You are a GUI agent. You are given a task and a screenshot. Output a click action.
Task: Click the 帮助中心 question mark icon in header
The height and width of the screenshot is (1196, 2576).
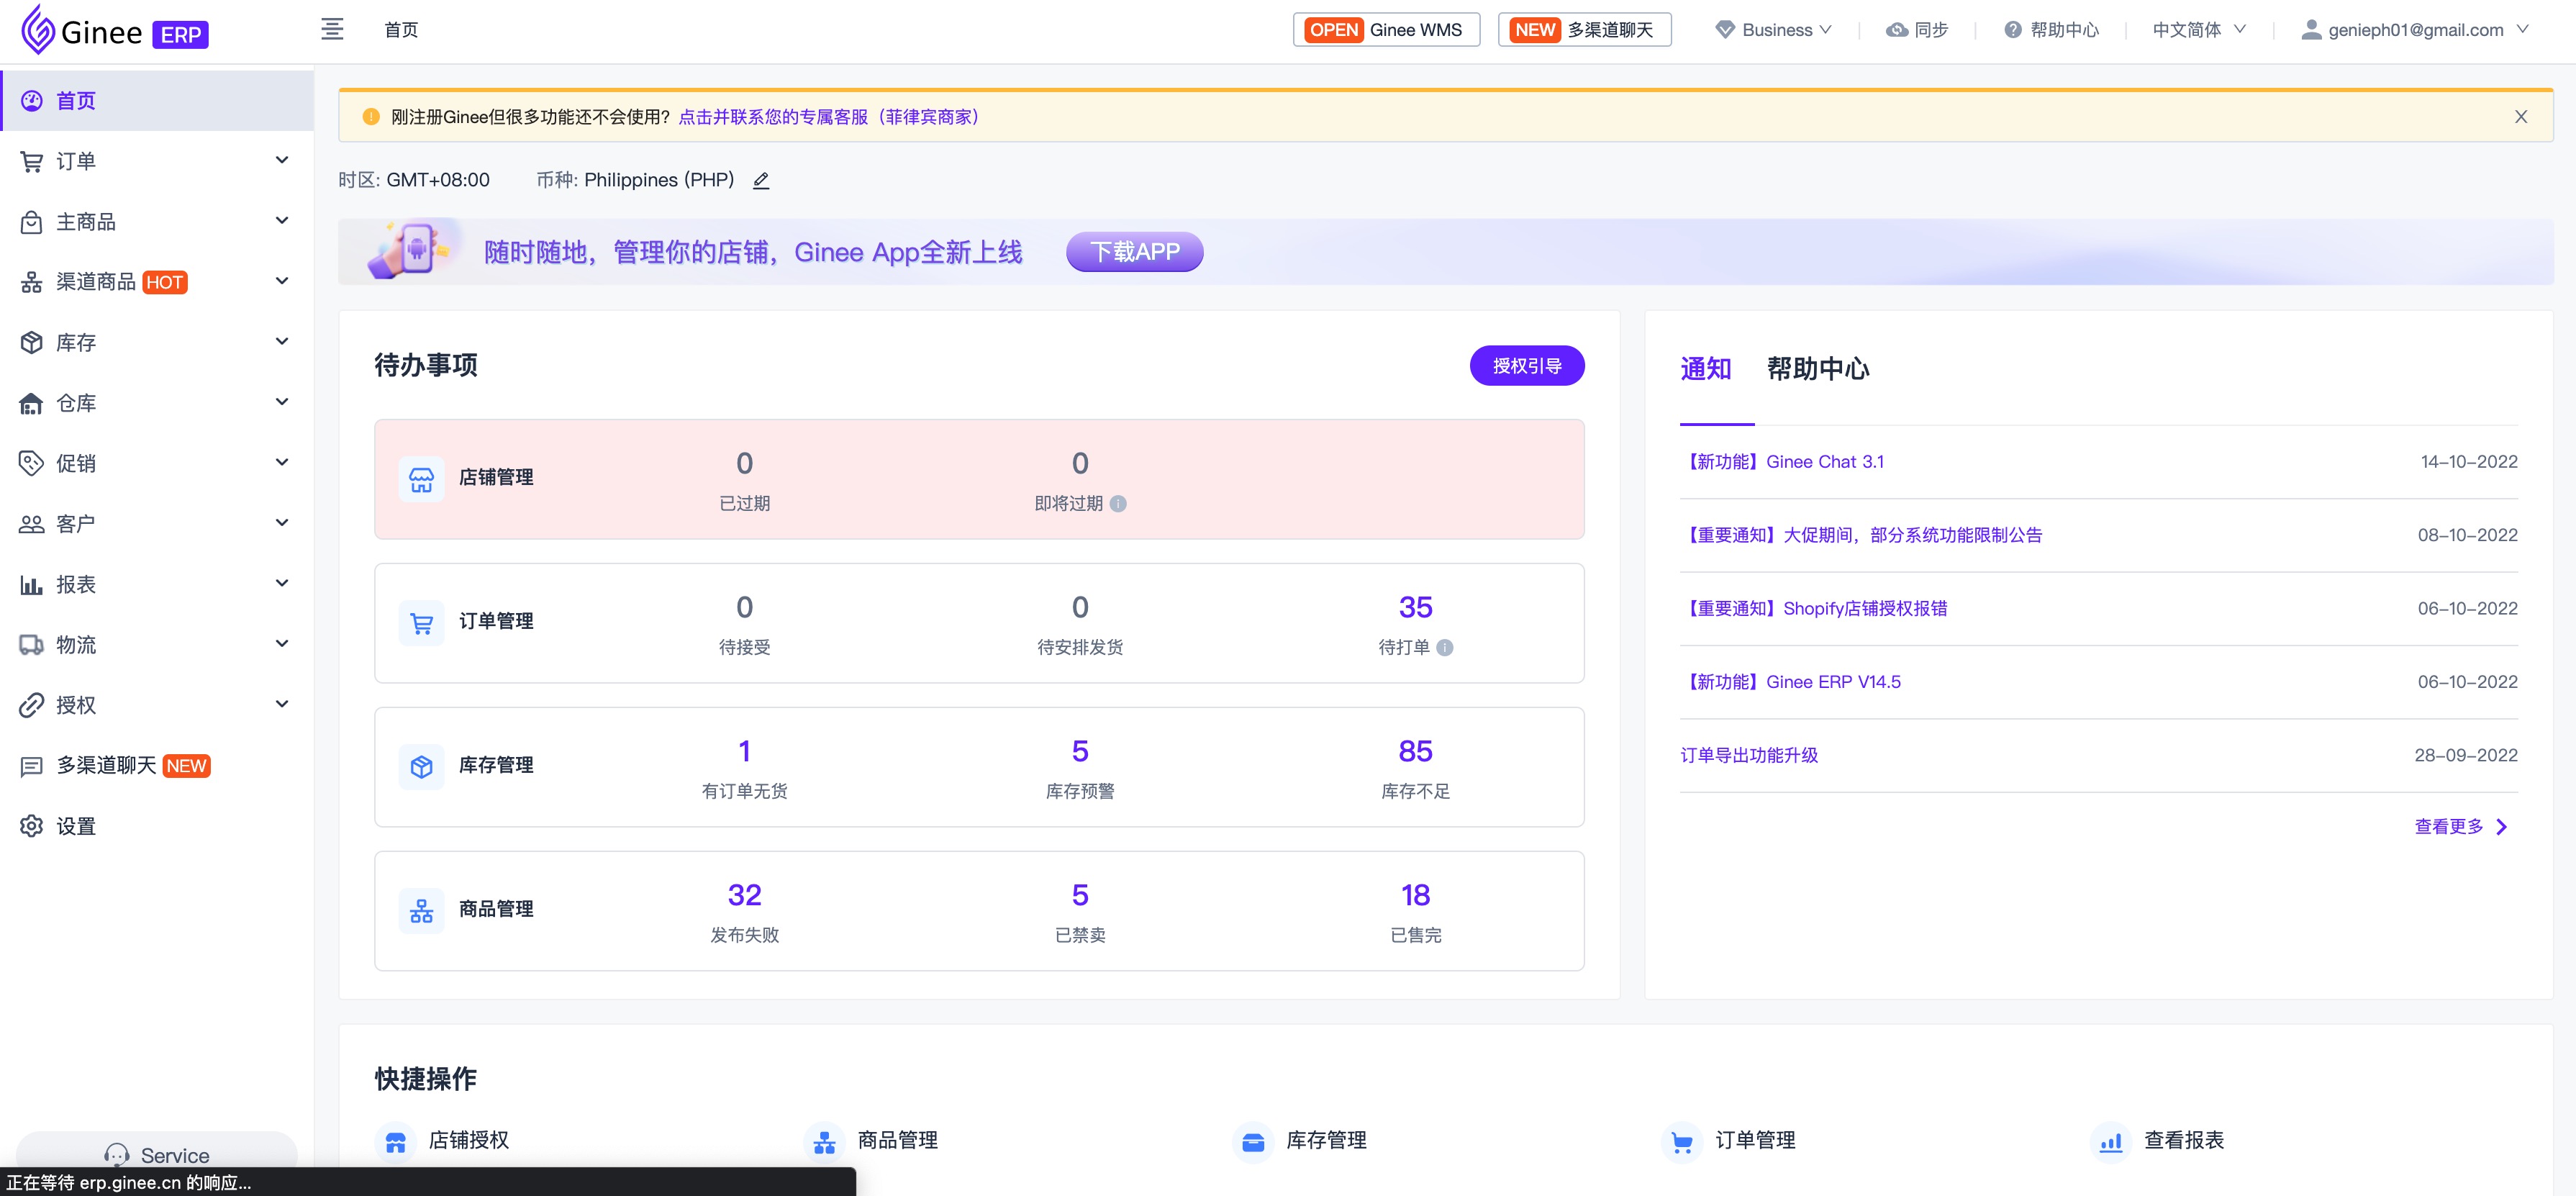pyautogui.click(x=2013, y=30)
